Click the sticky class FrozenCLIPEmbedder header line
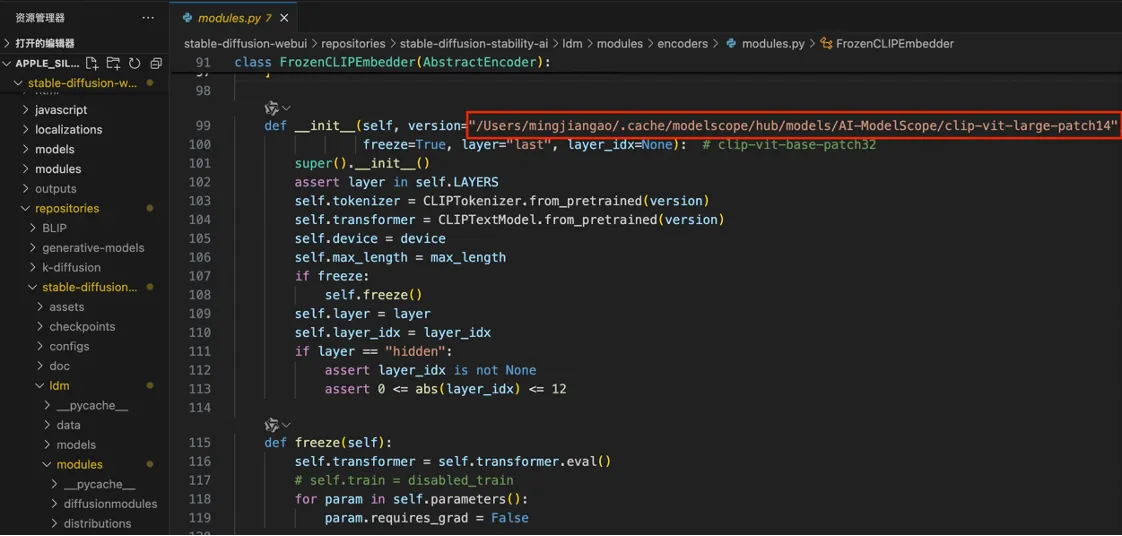The width and height of the screenshot is (1122, 536). coord(393,62)
